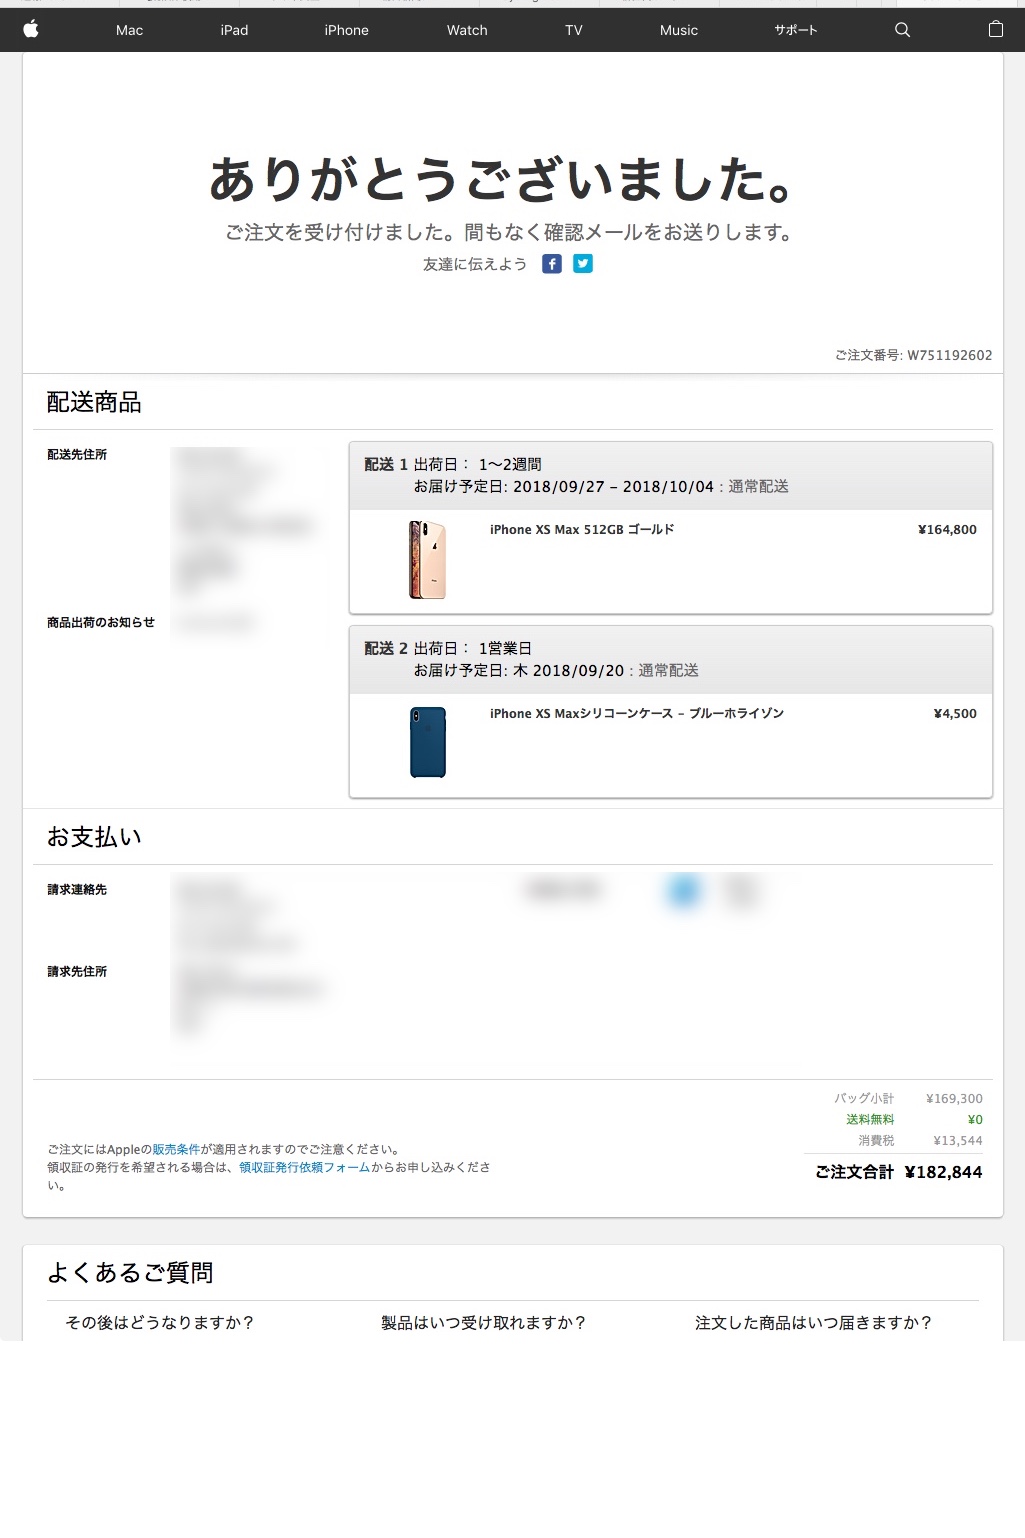This screenshot has height=1538, width=1025.
Task: Open the TV menu item
Action: [x=573, y=30]
